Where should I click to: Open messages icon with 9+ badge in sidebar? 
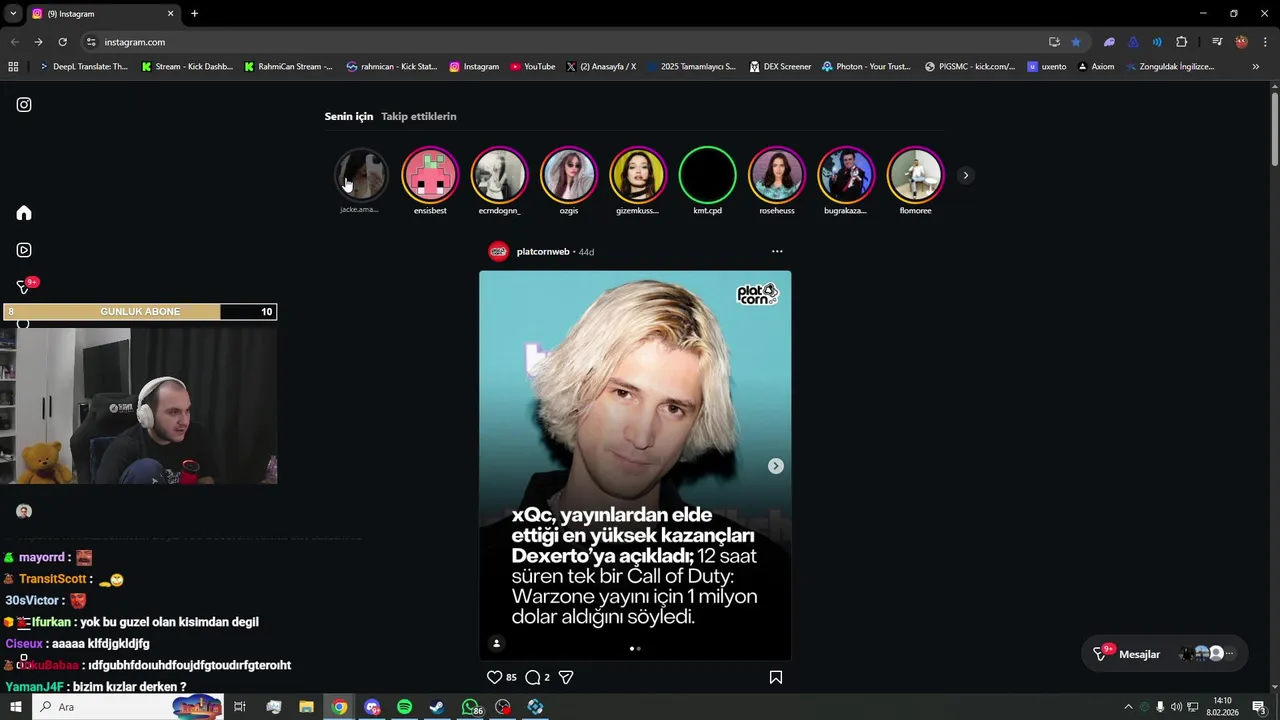(24, 286)
